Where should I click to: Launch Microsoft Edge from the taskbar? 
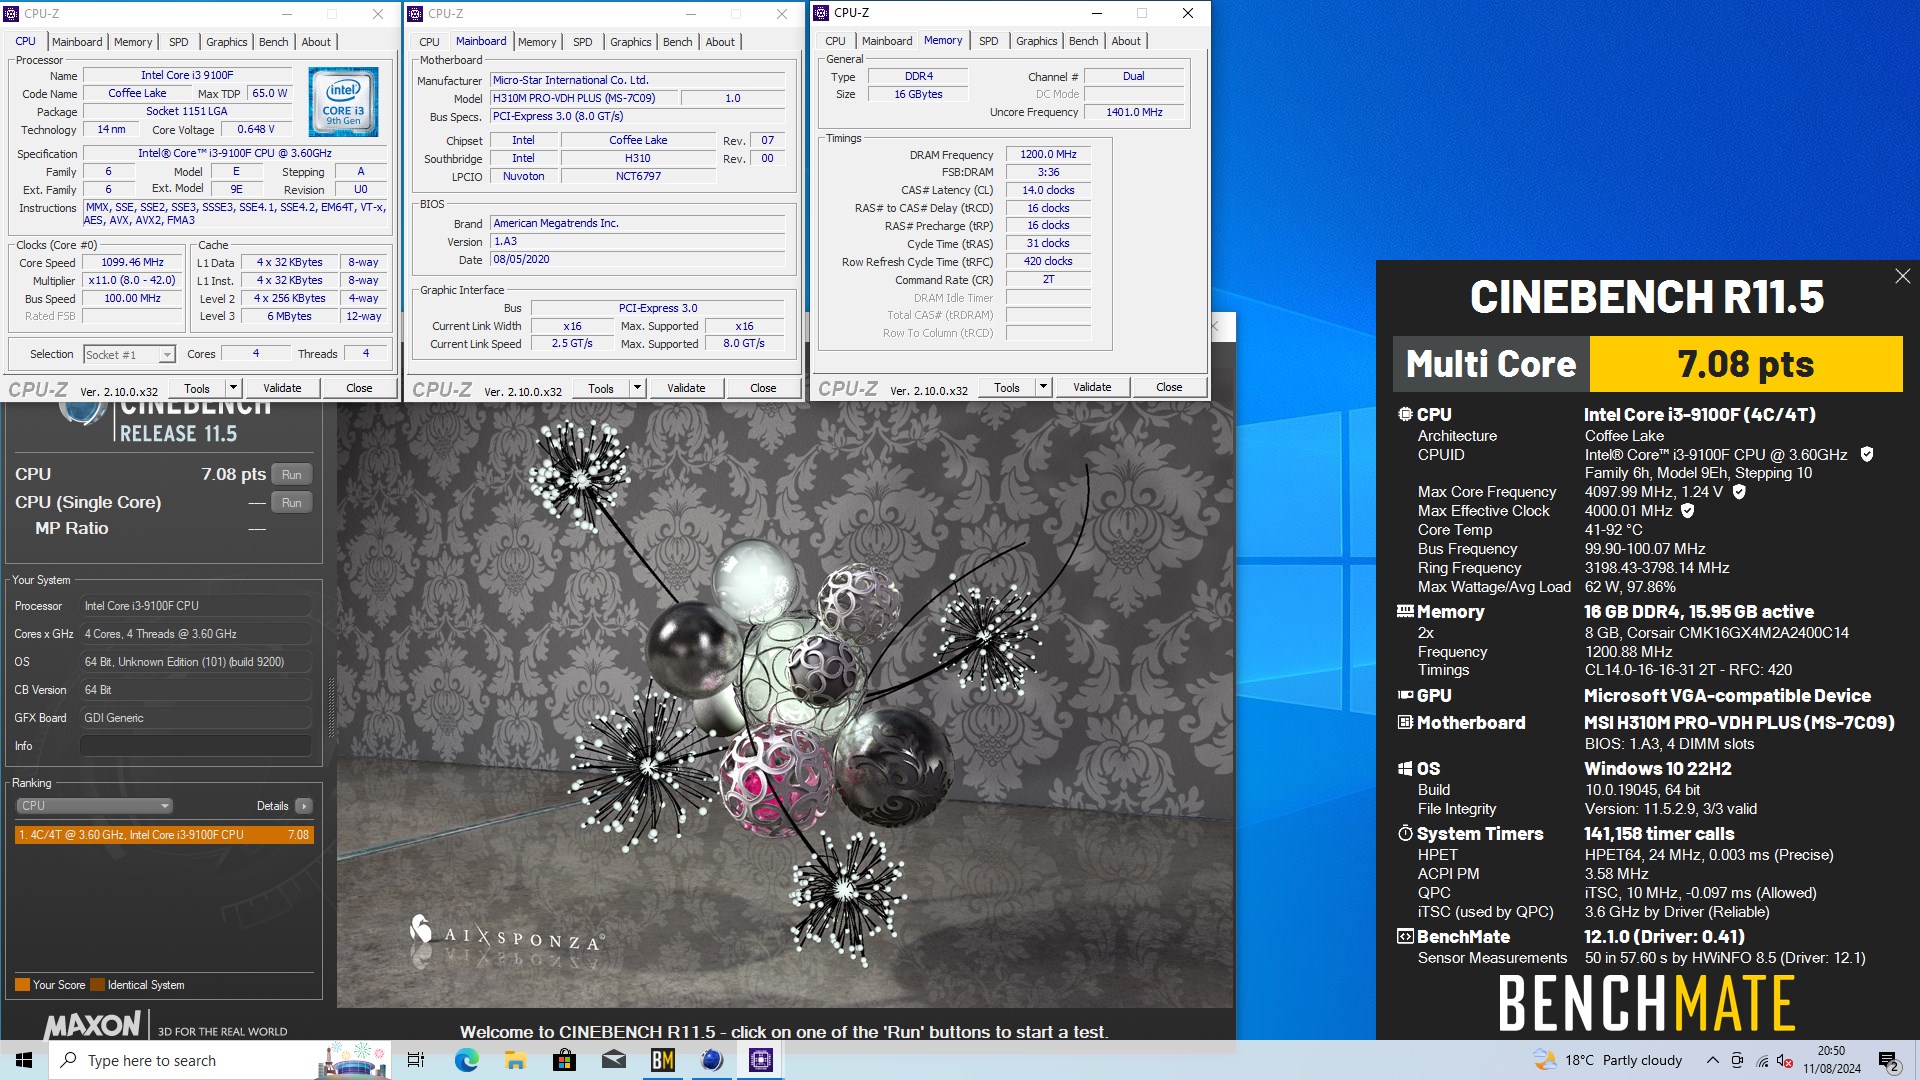tap(466, 1060)
